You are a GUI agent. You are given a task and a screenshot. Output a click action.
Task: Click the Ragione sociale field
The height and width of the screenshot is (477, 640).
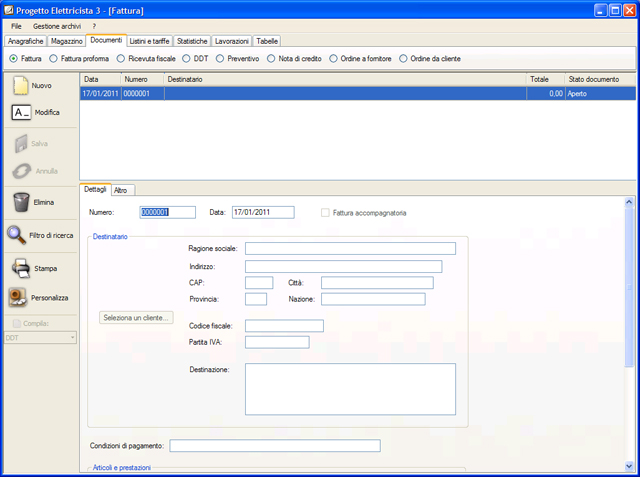[350, 248]
